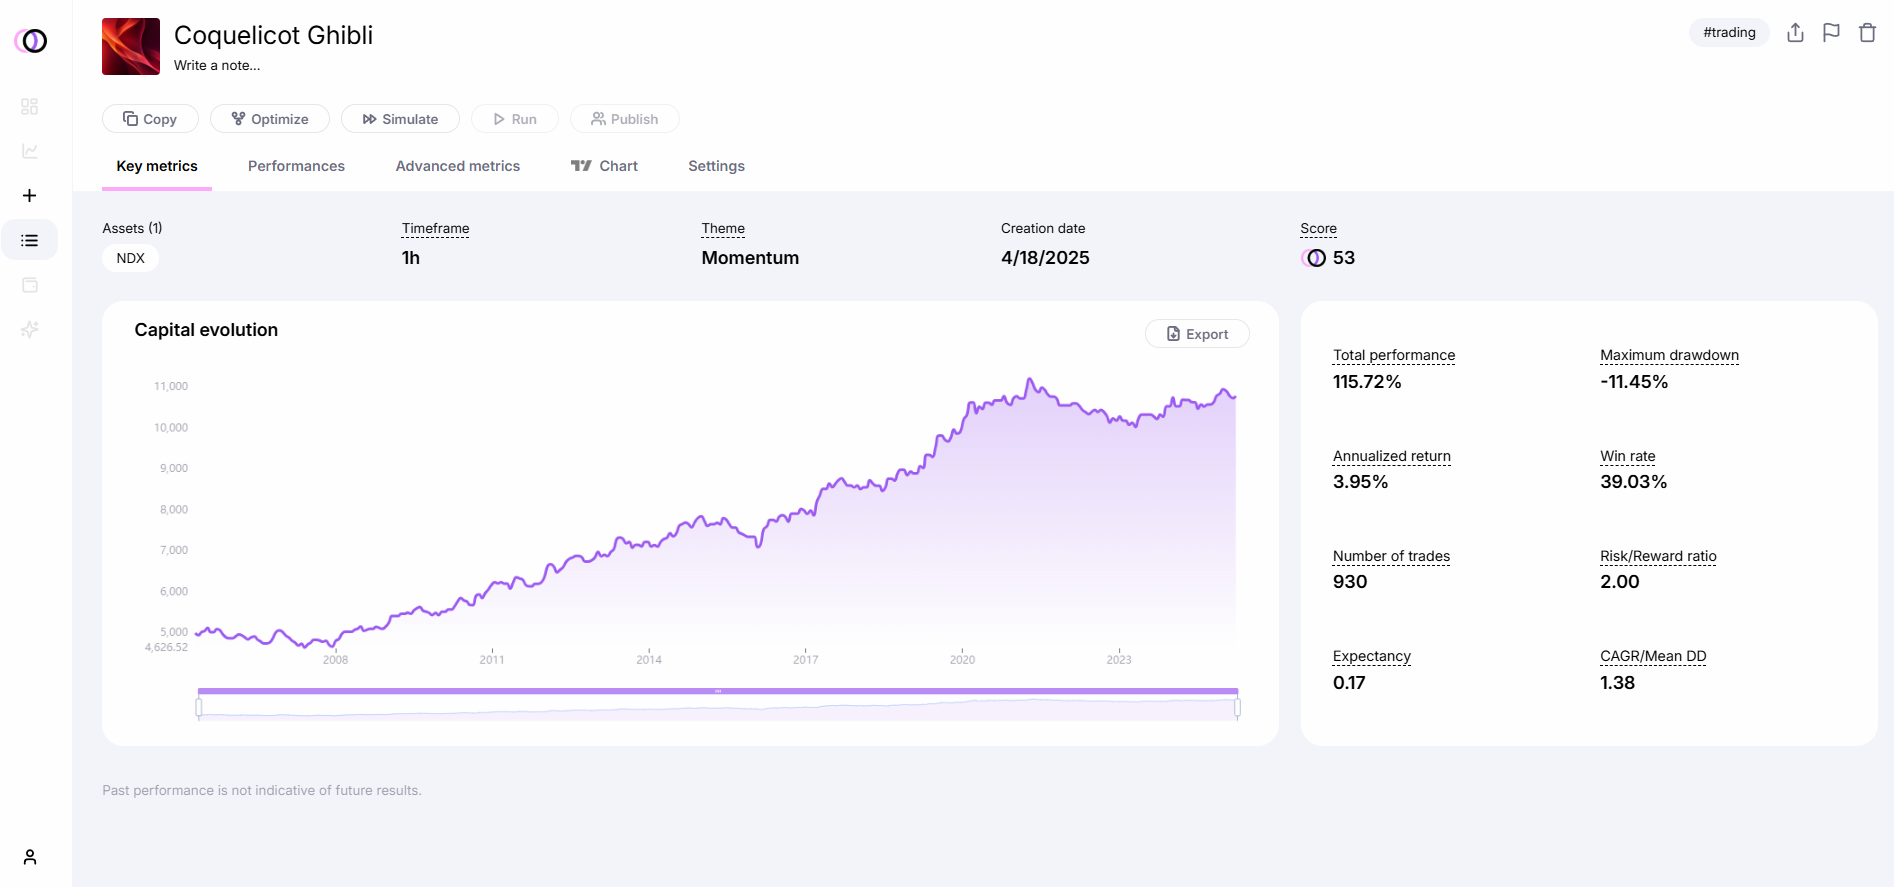Open the list icon in the sidebar
Viewport: 1894px width, 887px height.
(30, 240)
